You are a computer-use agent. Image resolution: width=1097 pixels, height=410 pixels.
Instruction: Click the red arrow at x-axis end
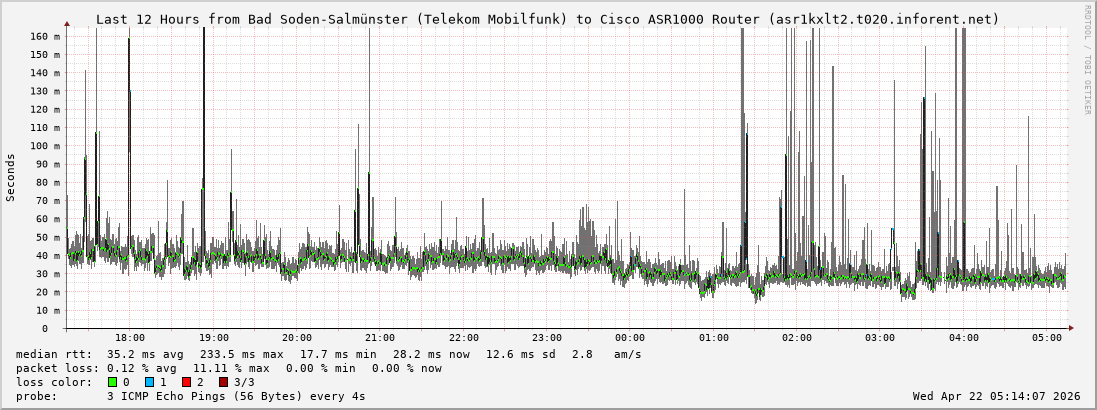point(1071,328)
